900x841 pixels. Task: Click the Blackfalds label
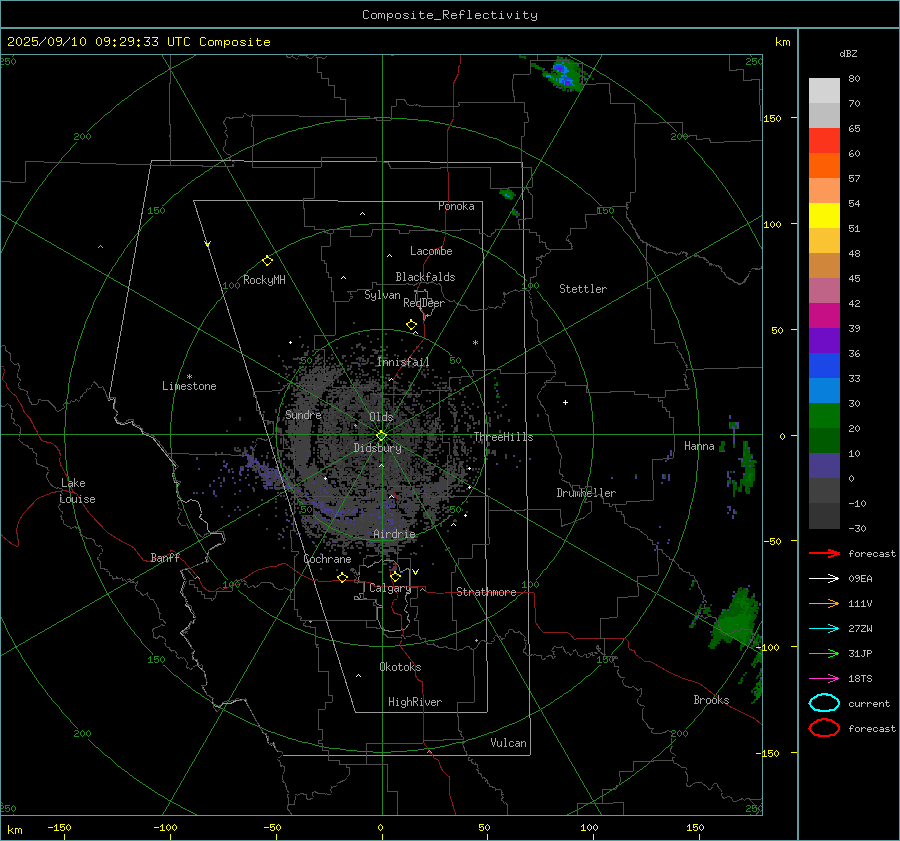pyautogui.click(x=425, y=277)
